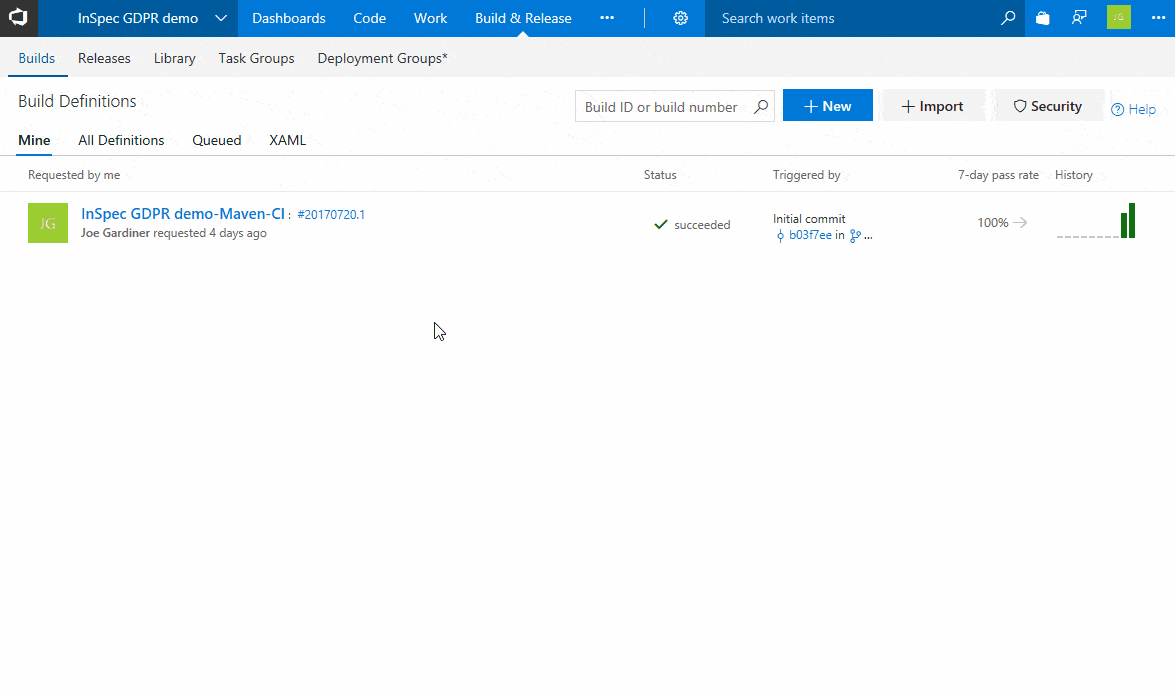Open the InSpec GDPR demo-Maven-CI definition link
Image resolution: width=1175 pixels, height=695 pixels.
pyautogui.click(x=183, y=214)
